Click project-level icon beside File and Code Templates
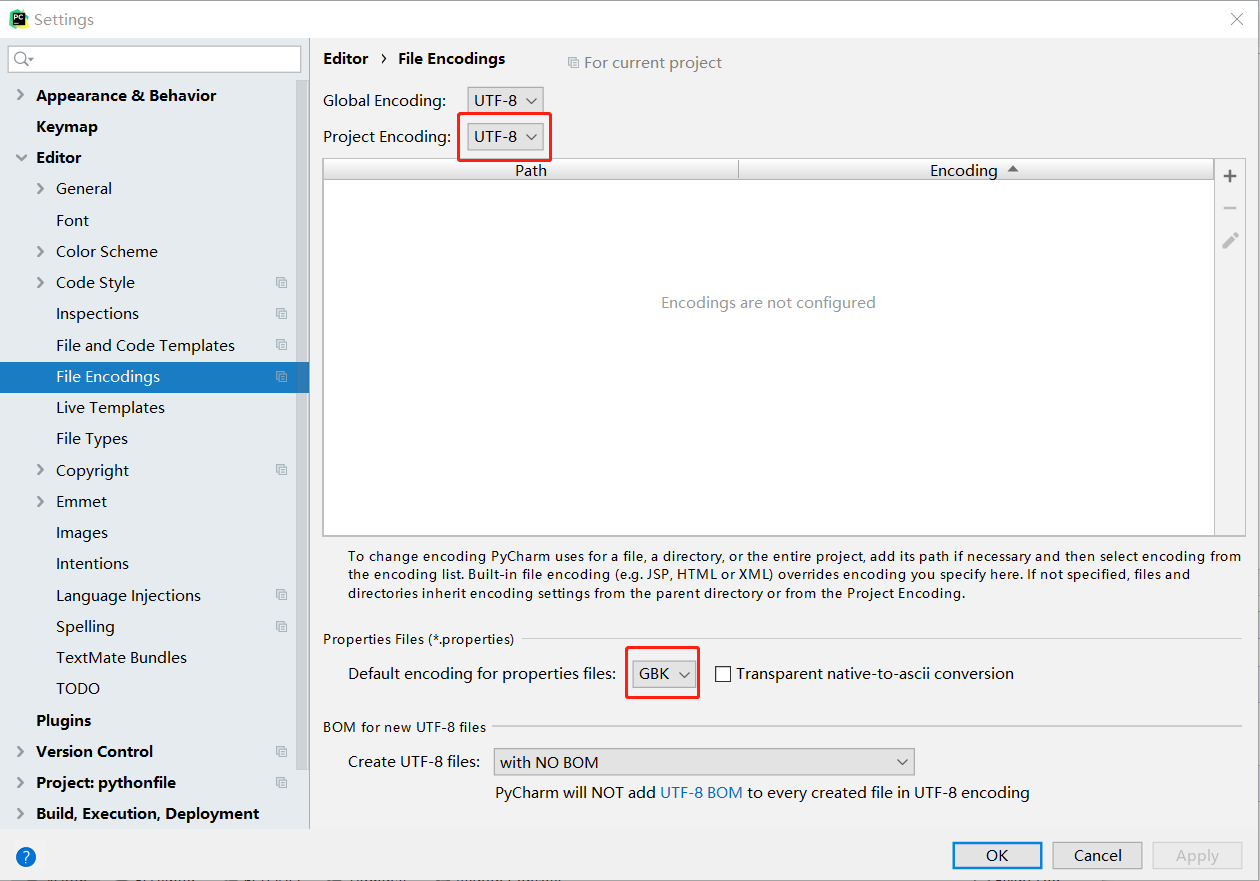 point(281,345)
